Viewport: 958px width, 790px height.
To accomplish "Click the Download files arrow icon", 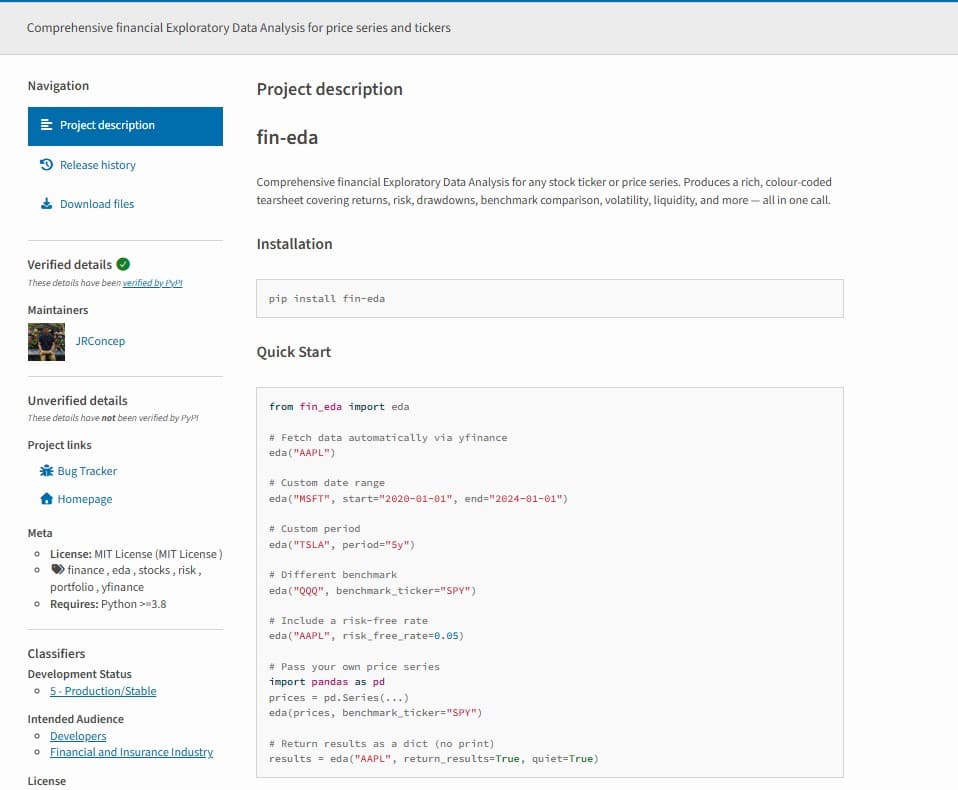I will (46, 204).
